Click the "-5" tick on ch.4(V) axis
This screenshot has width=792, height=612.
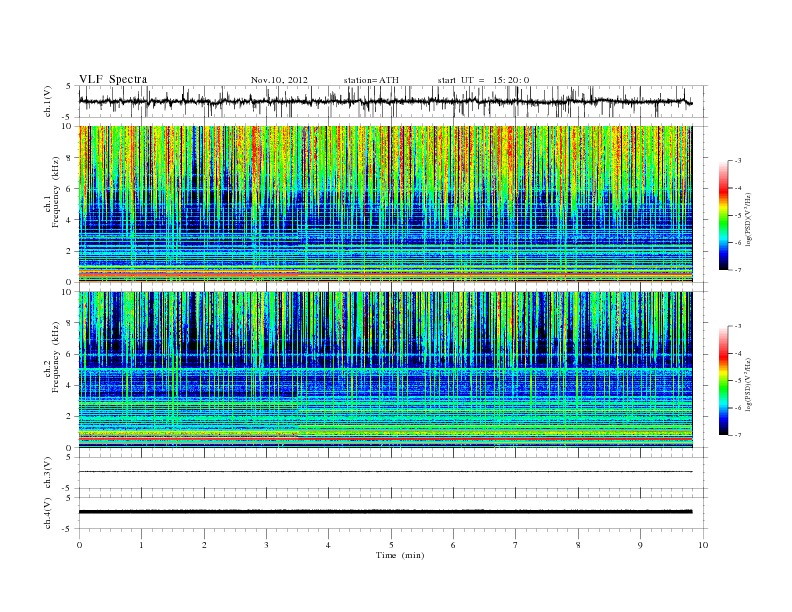tap(68, 529)
